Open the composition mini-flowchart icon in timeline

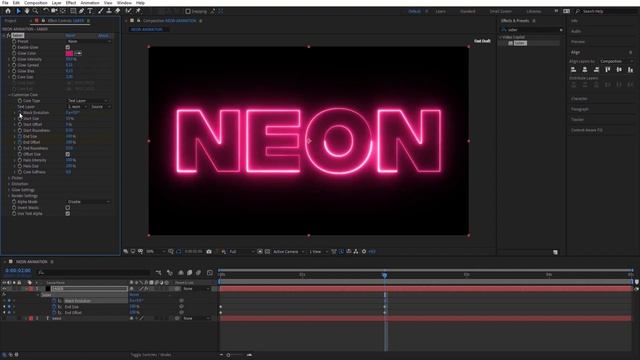(x=158, y=272)
